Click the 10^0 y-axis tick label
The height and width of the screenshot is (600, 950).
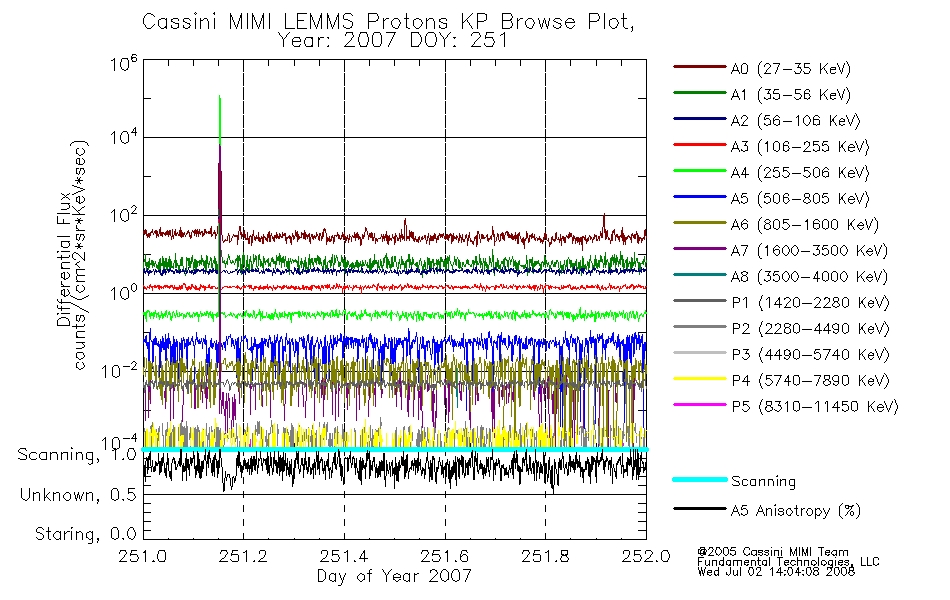124,292
